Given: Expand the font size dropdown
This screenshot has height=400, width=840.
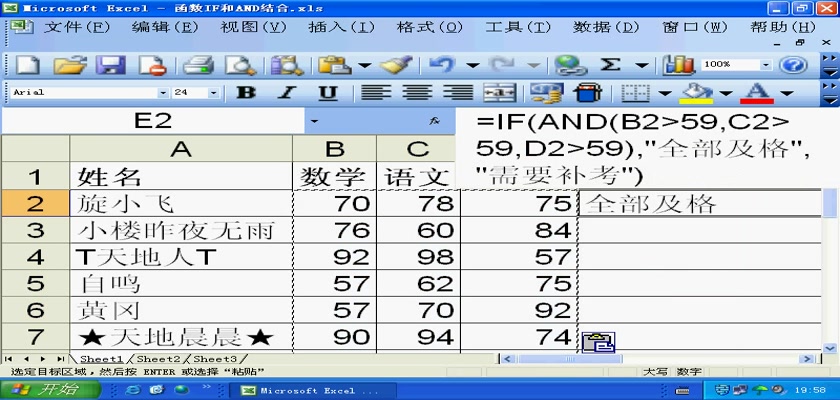Looking at the screenshot, I should [x=212, y=93].
